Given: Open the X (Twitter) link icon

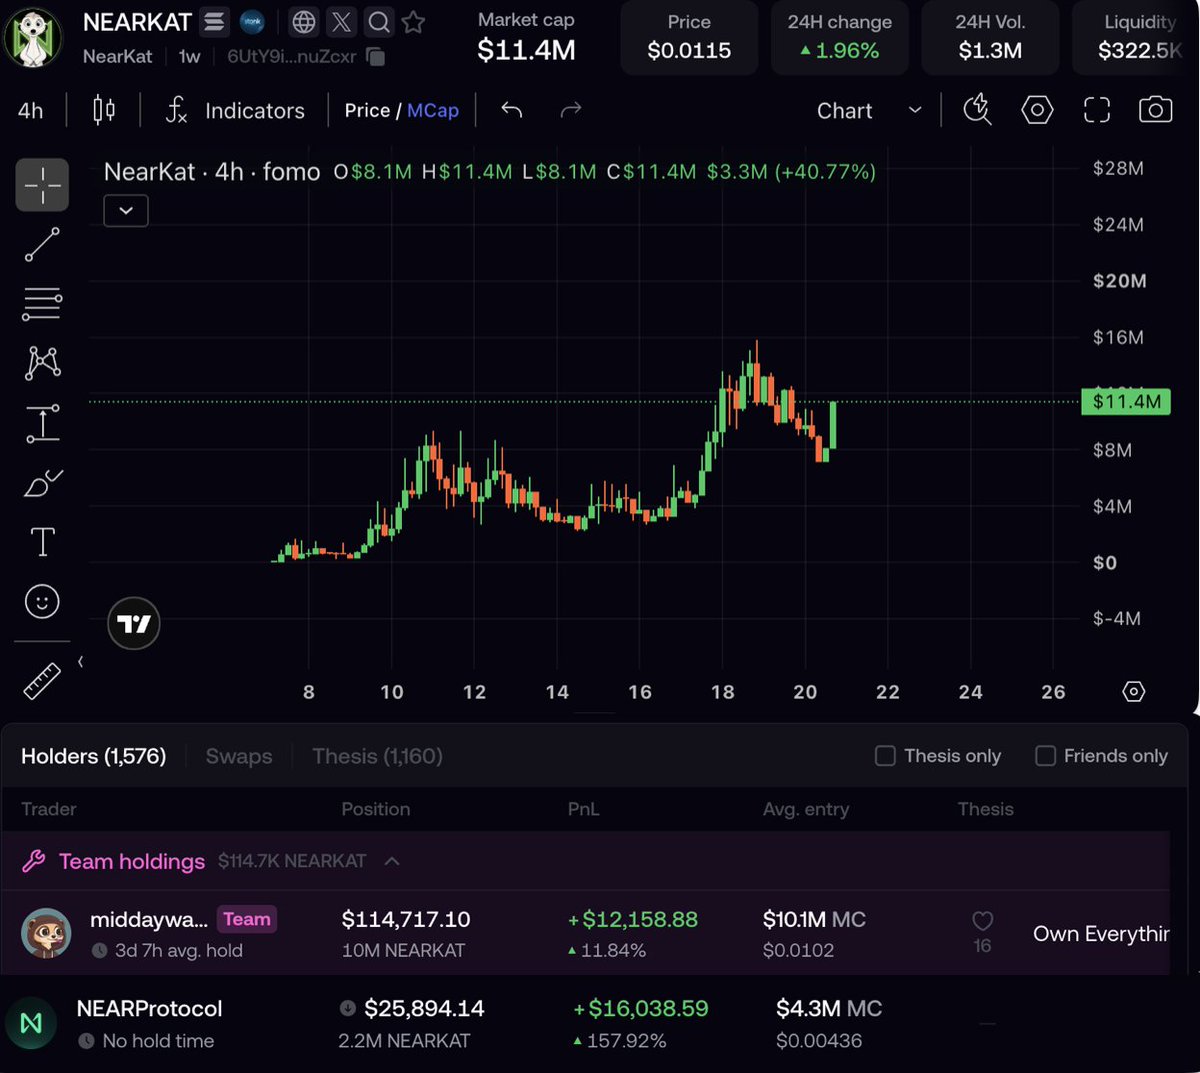Looking at the screenshot, I should 341,21.
